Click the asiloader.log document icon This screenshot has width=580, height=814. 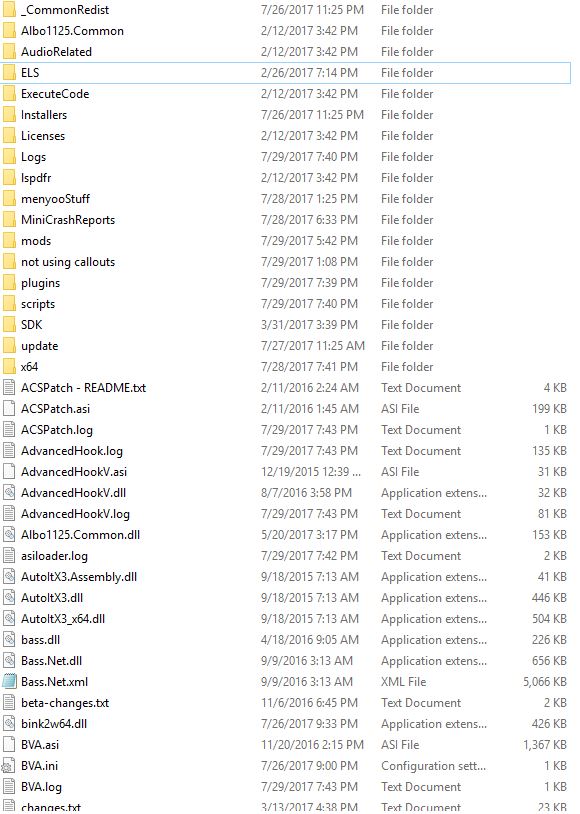click(x=9, y=555)
